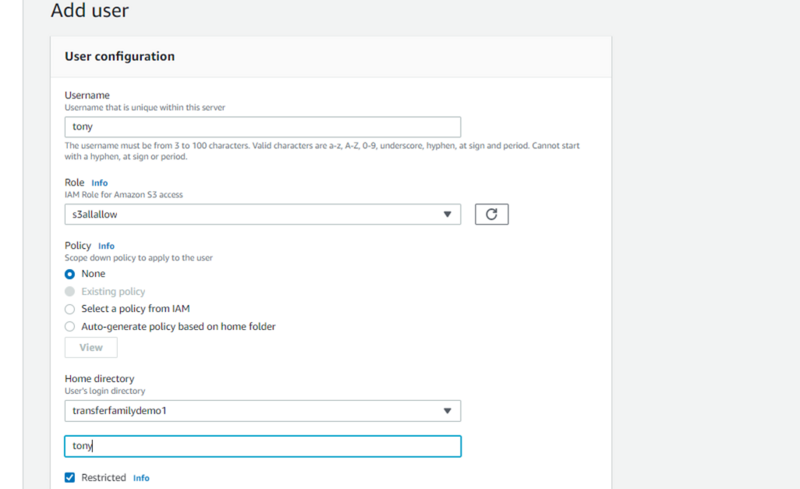This screenshot has width=800, height=489.
Task: Uncheck the Restricted checkbox
Action: pos(70,477)
